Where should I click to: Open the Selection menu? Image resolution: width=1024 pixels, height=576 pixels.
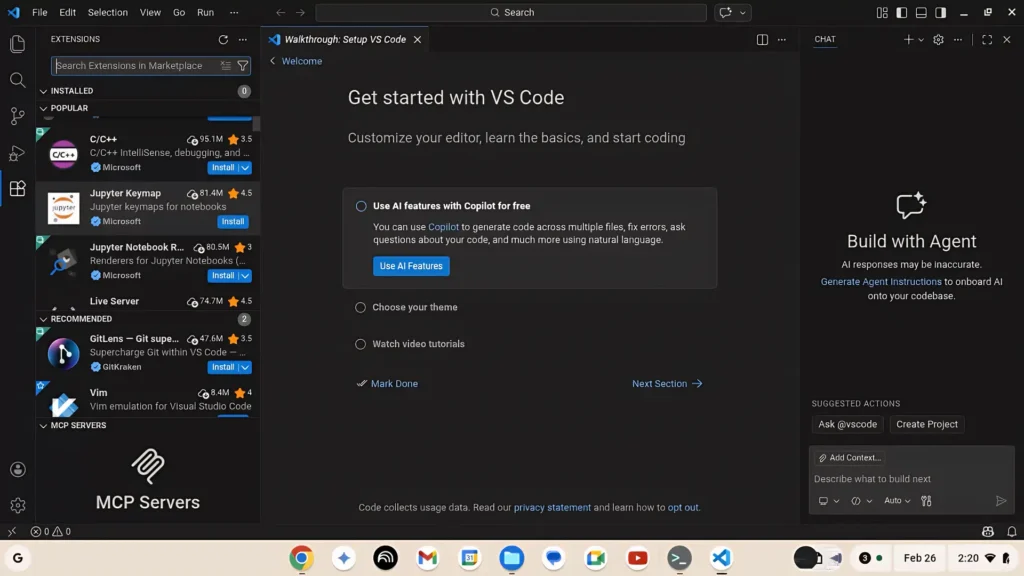108,12
